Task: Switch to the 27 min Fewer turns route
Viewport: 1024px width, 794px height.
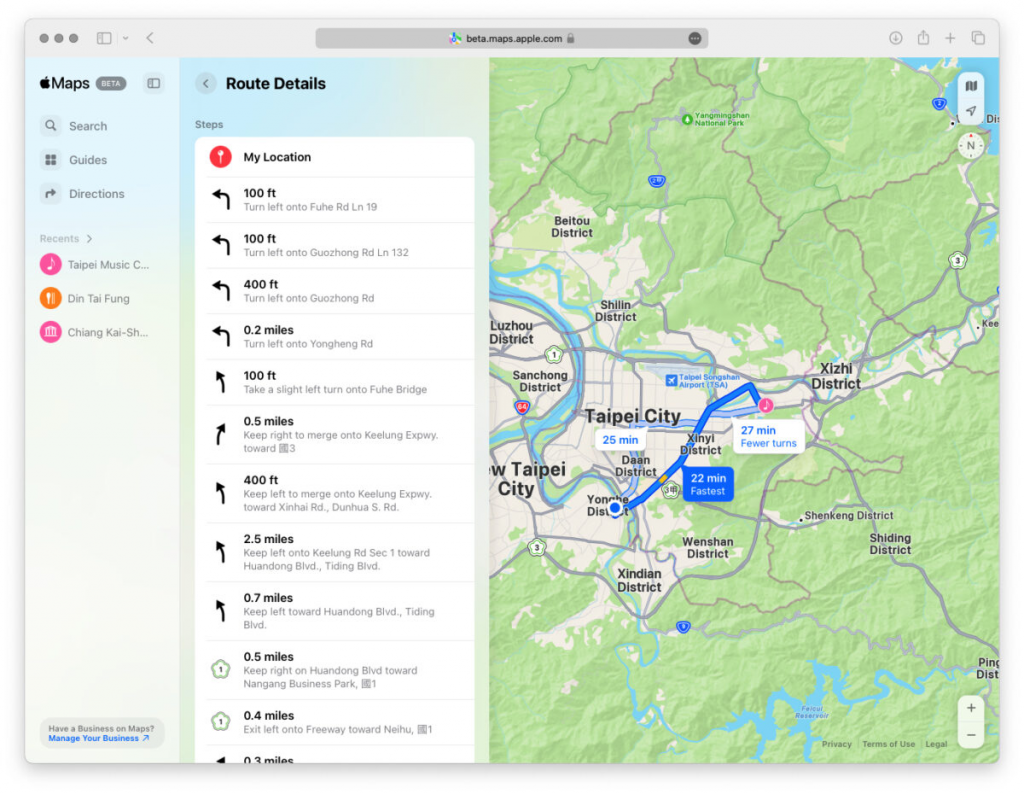Action: point(768,437)
